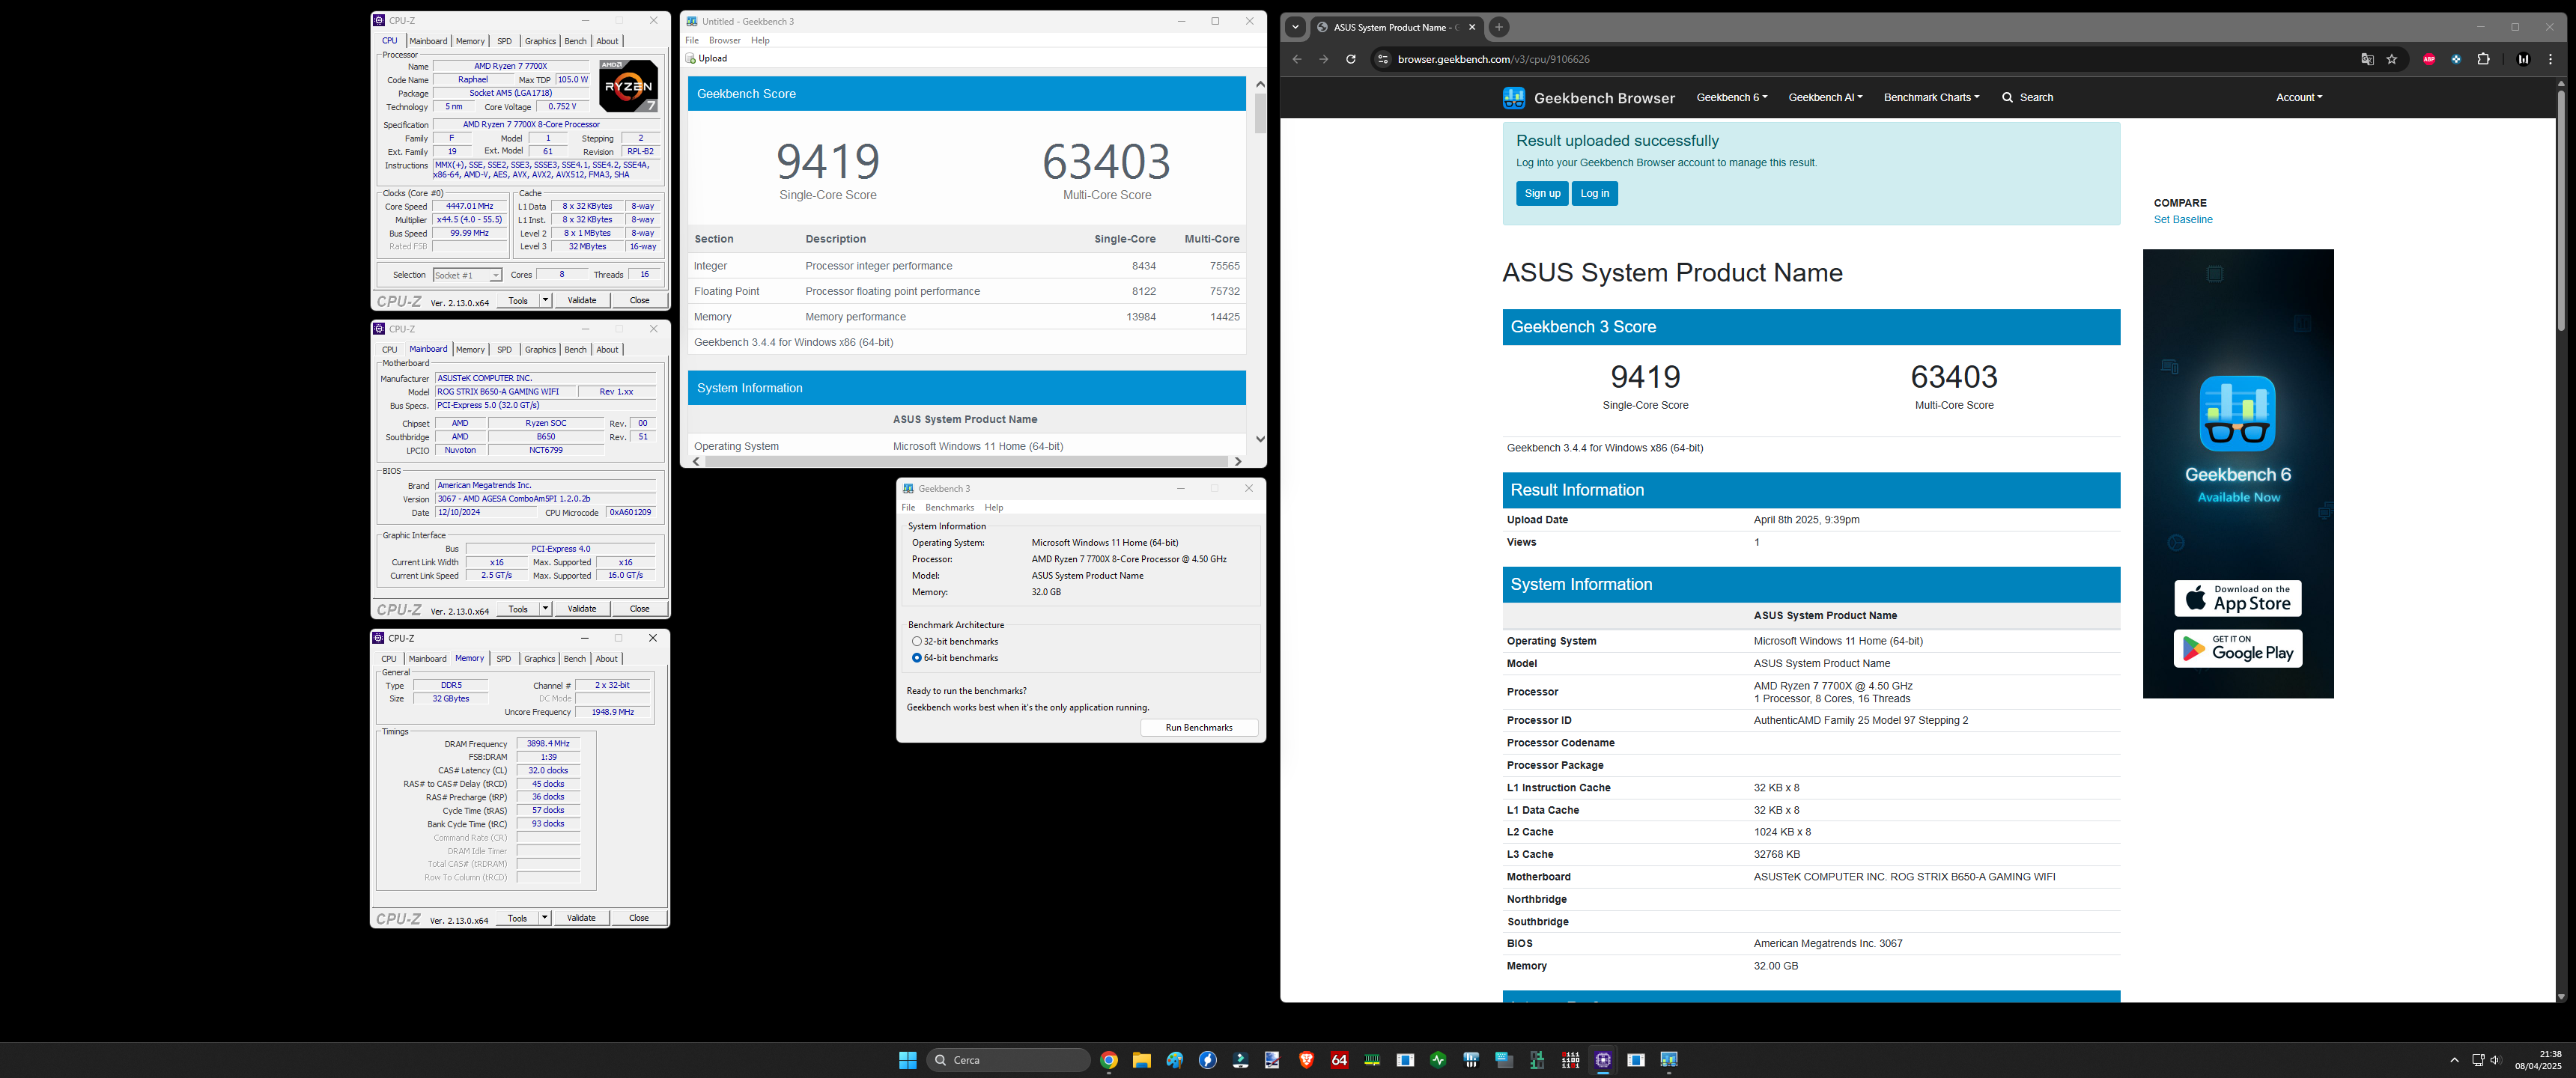2576x1078 pixels.
Task: Open the Geekbench 6 dropdown menu
Action: [x=1731, y=97]
